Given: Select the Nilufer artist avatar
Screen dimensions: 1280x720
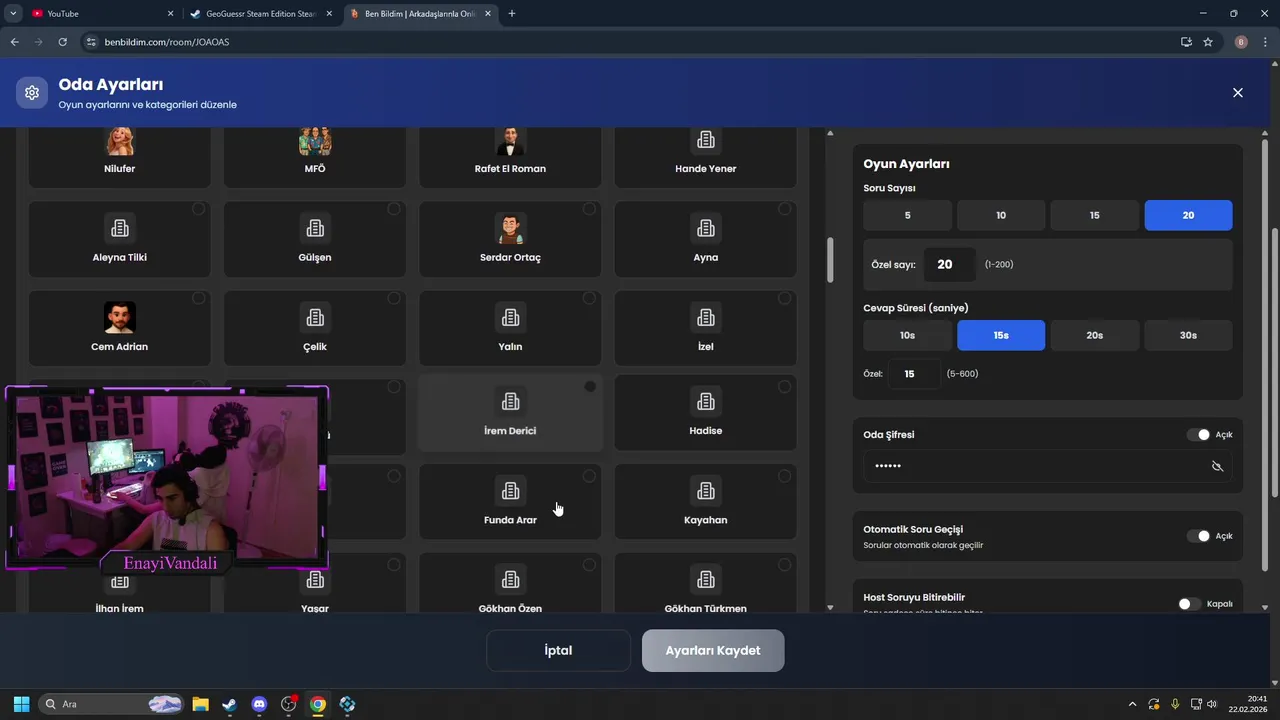Looking at the screenshot, I should (x=120, y=141).
